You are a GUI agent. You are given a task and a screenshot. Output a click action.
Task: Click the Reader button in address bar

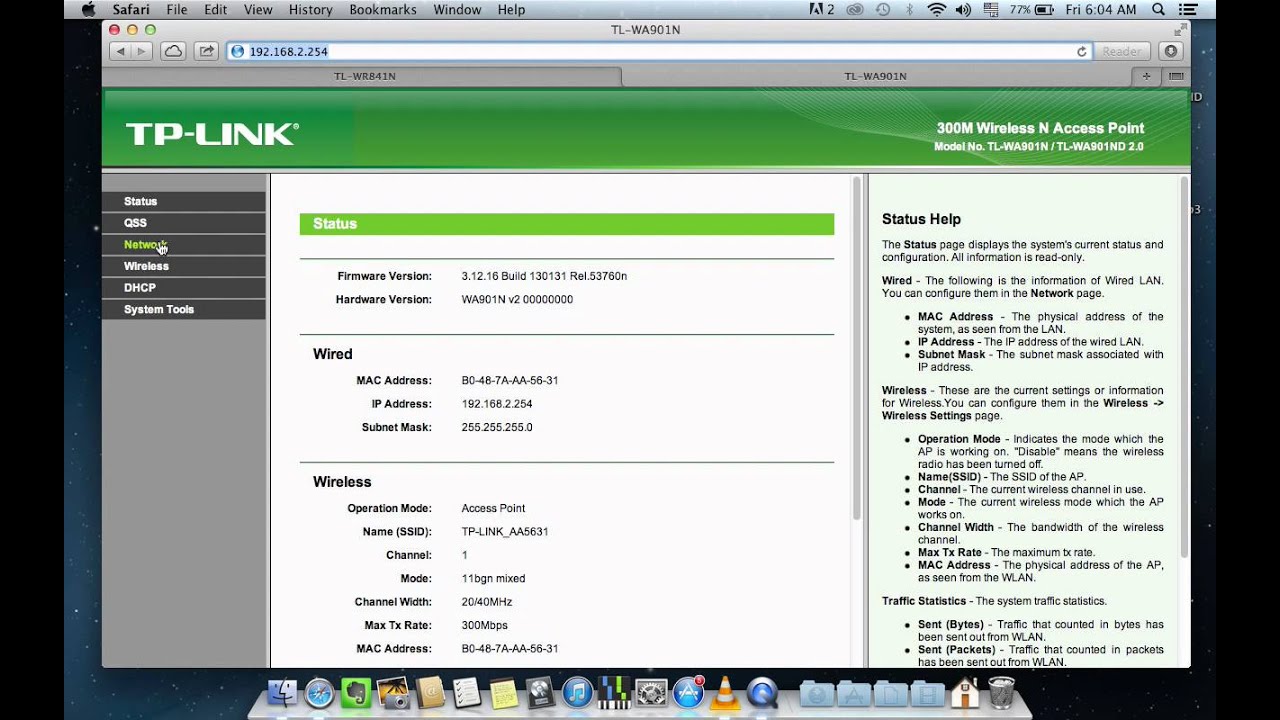(1122, 51)
